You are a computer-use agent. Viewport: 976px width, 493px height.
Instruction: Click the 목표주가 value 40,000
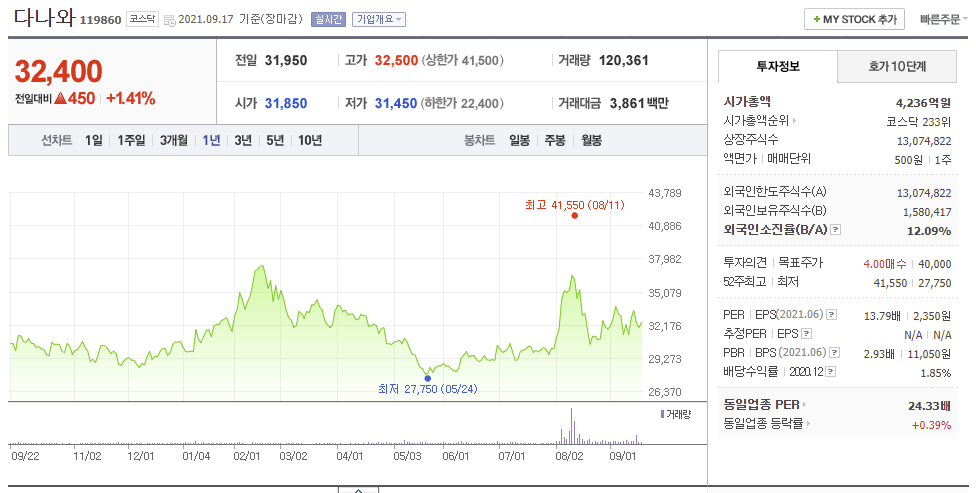[934, 264]
